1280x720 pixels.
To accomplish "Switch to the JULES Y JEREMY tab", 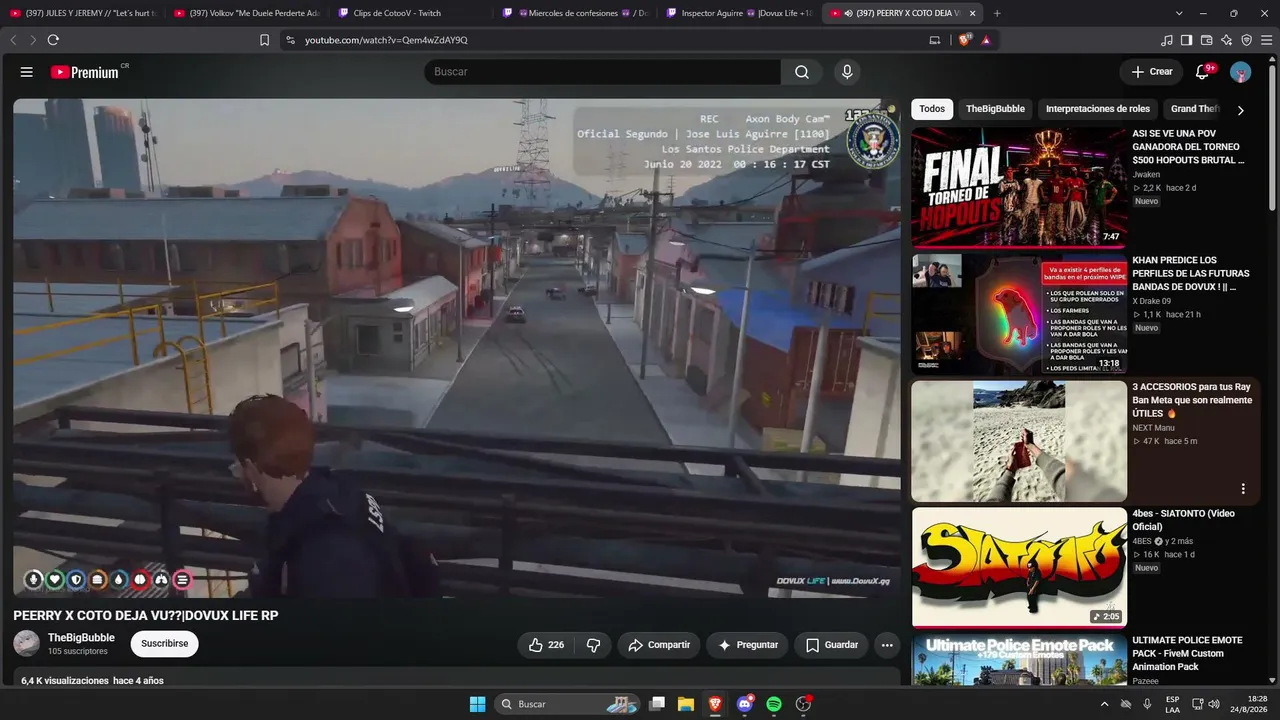I will click(82, 13).
